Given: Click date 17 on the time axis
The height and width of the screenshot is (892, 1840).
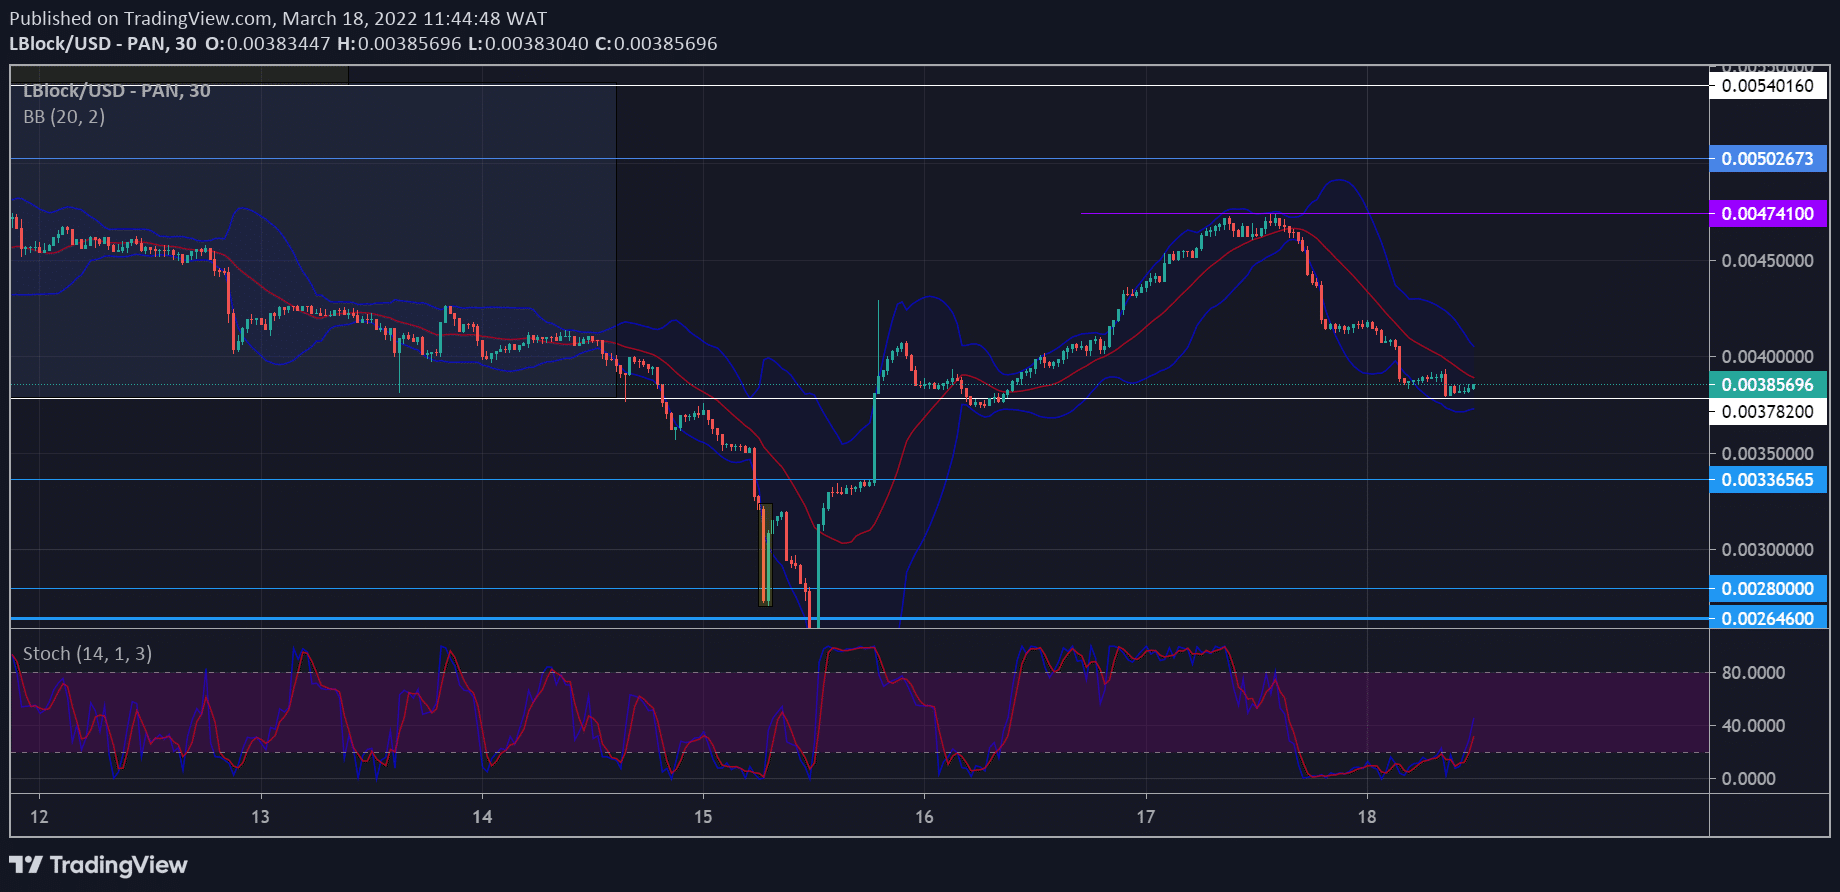Looking at the screenshot, I should (x=1146, y=817).
